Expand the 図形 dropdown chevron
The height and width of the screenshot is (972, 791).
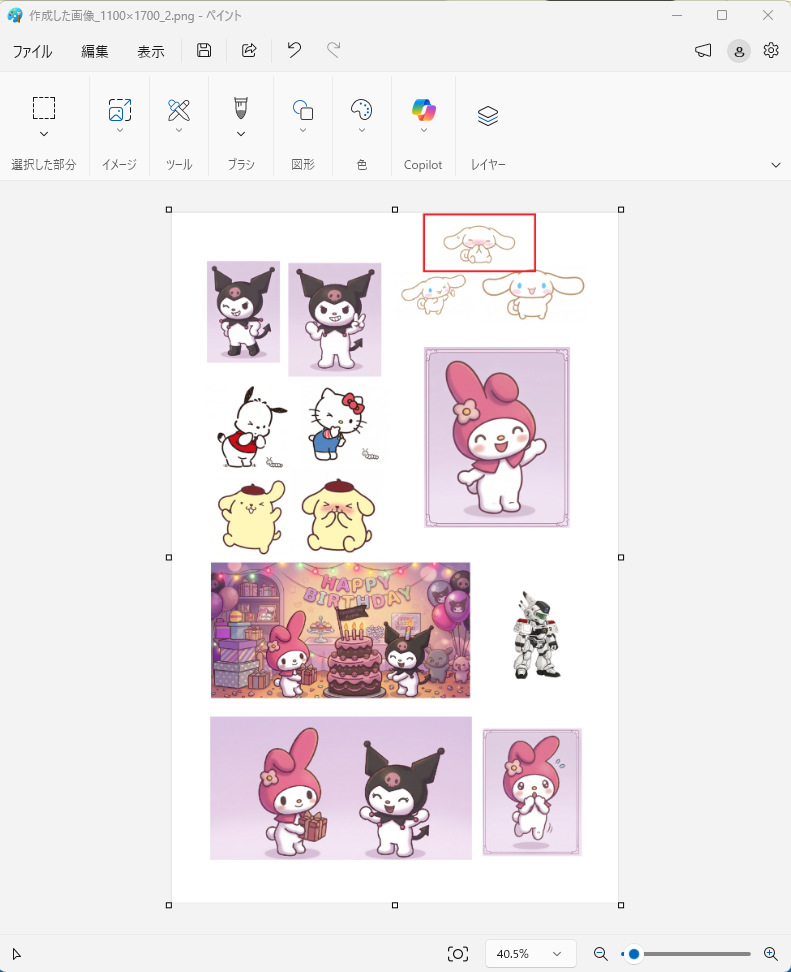click(x=303, y=130)
